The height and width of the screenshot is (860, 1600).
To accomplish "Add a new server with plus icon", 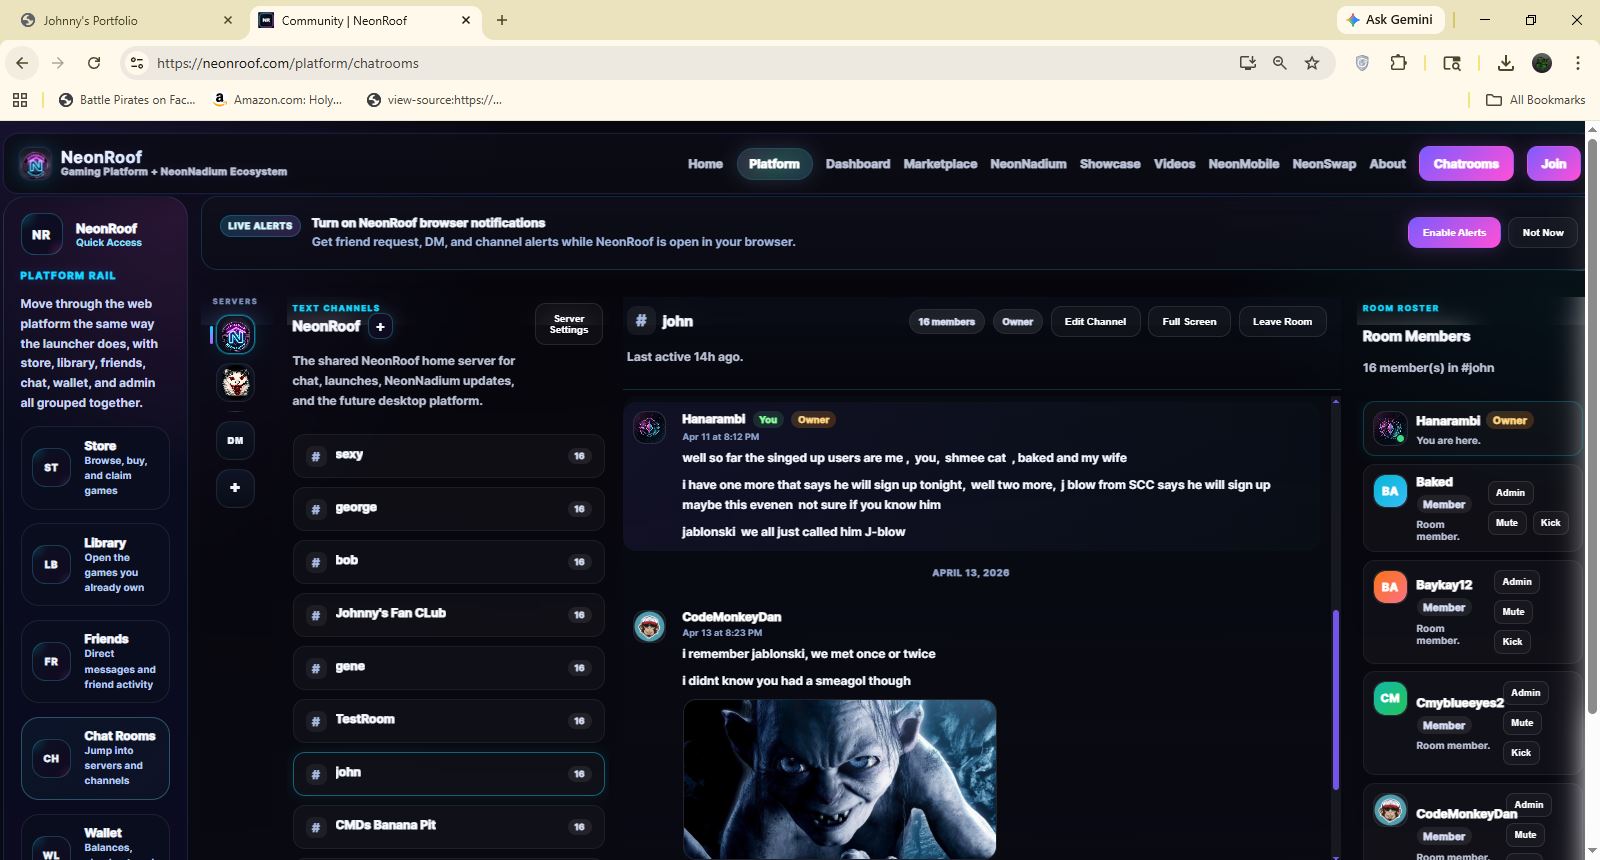I will (x=235, y=488).
